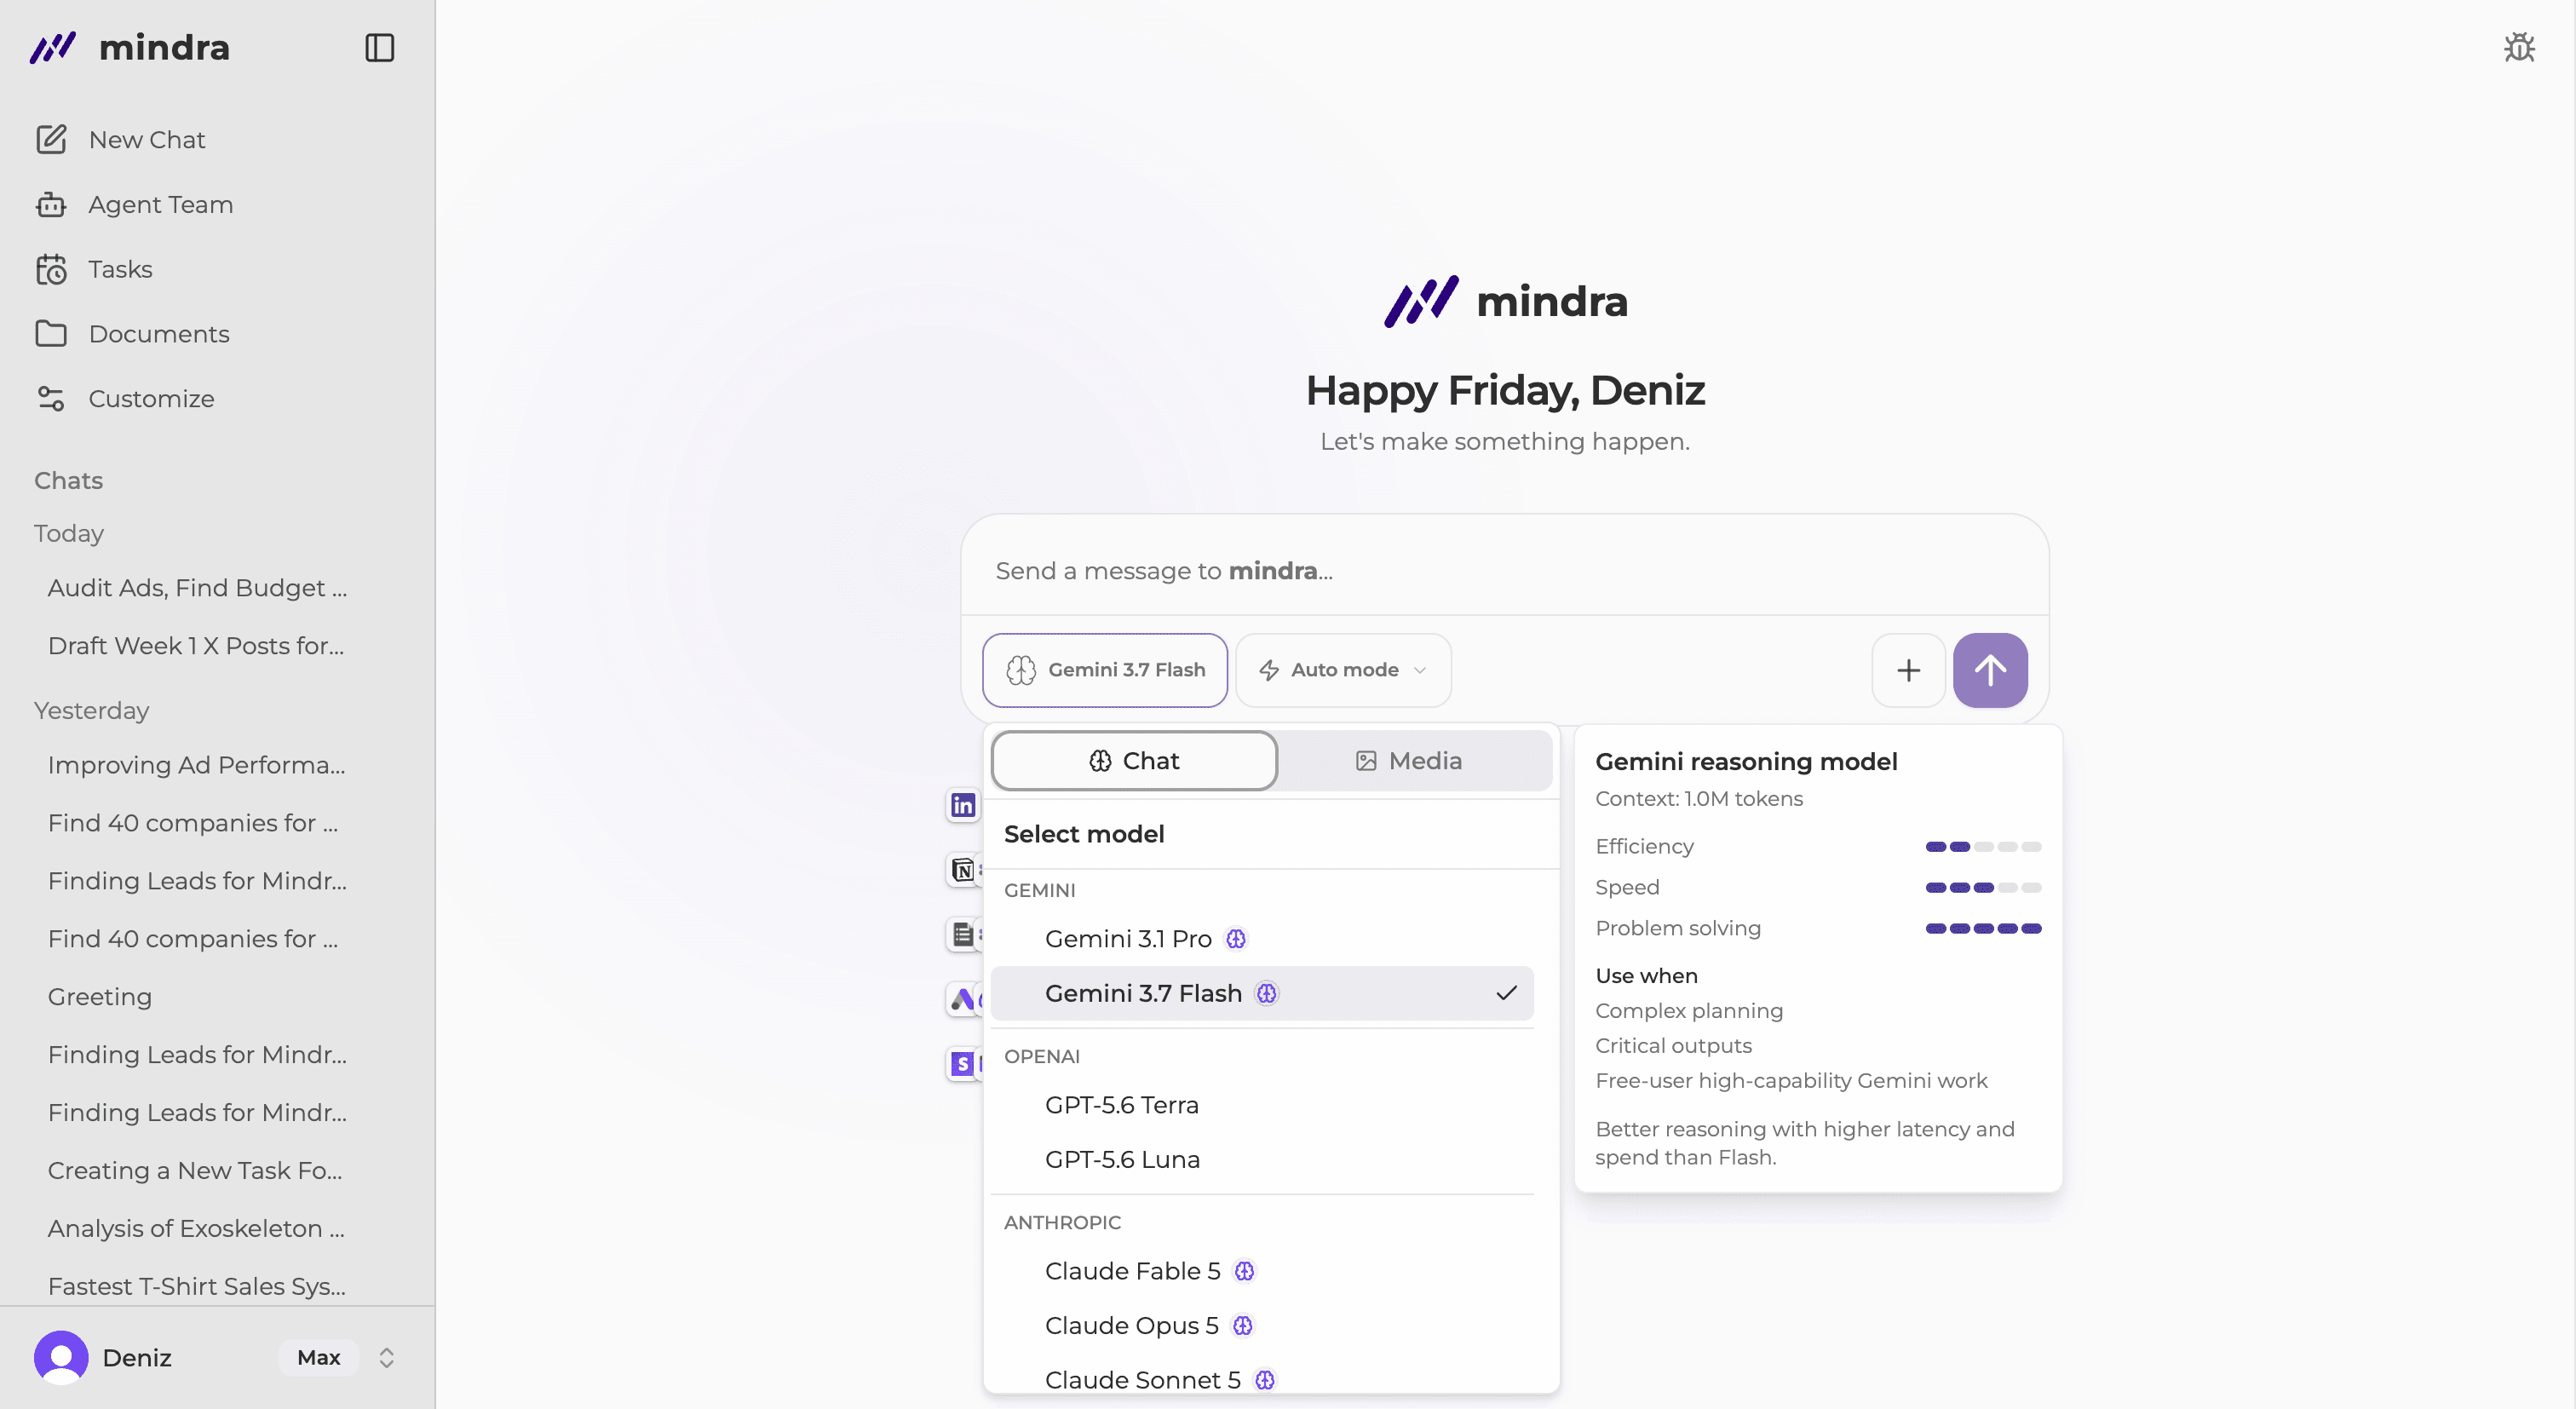The height and width of the screenshot is (1409, 2576).
Task: Click the brain icon beside Gemini 3.1 Pro
Action: coord(1236,938)
